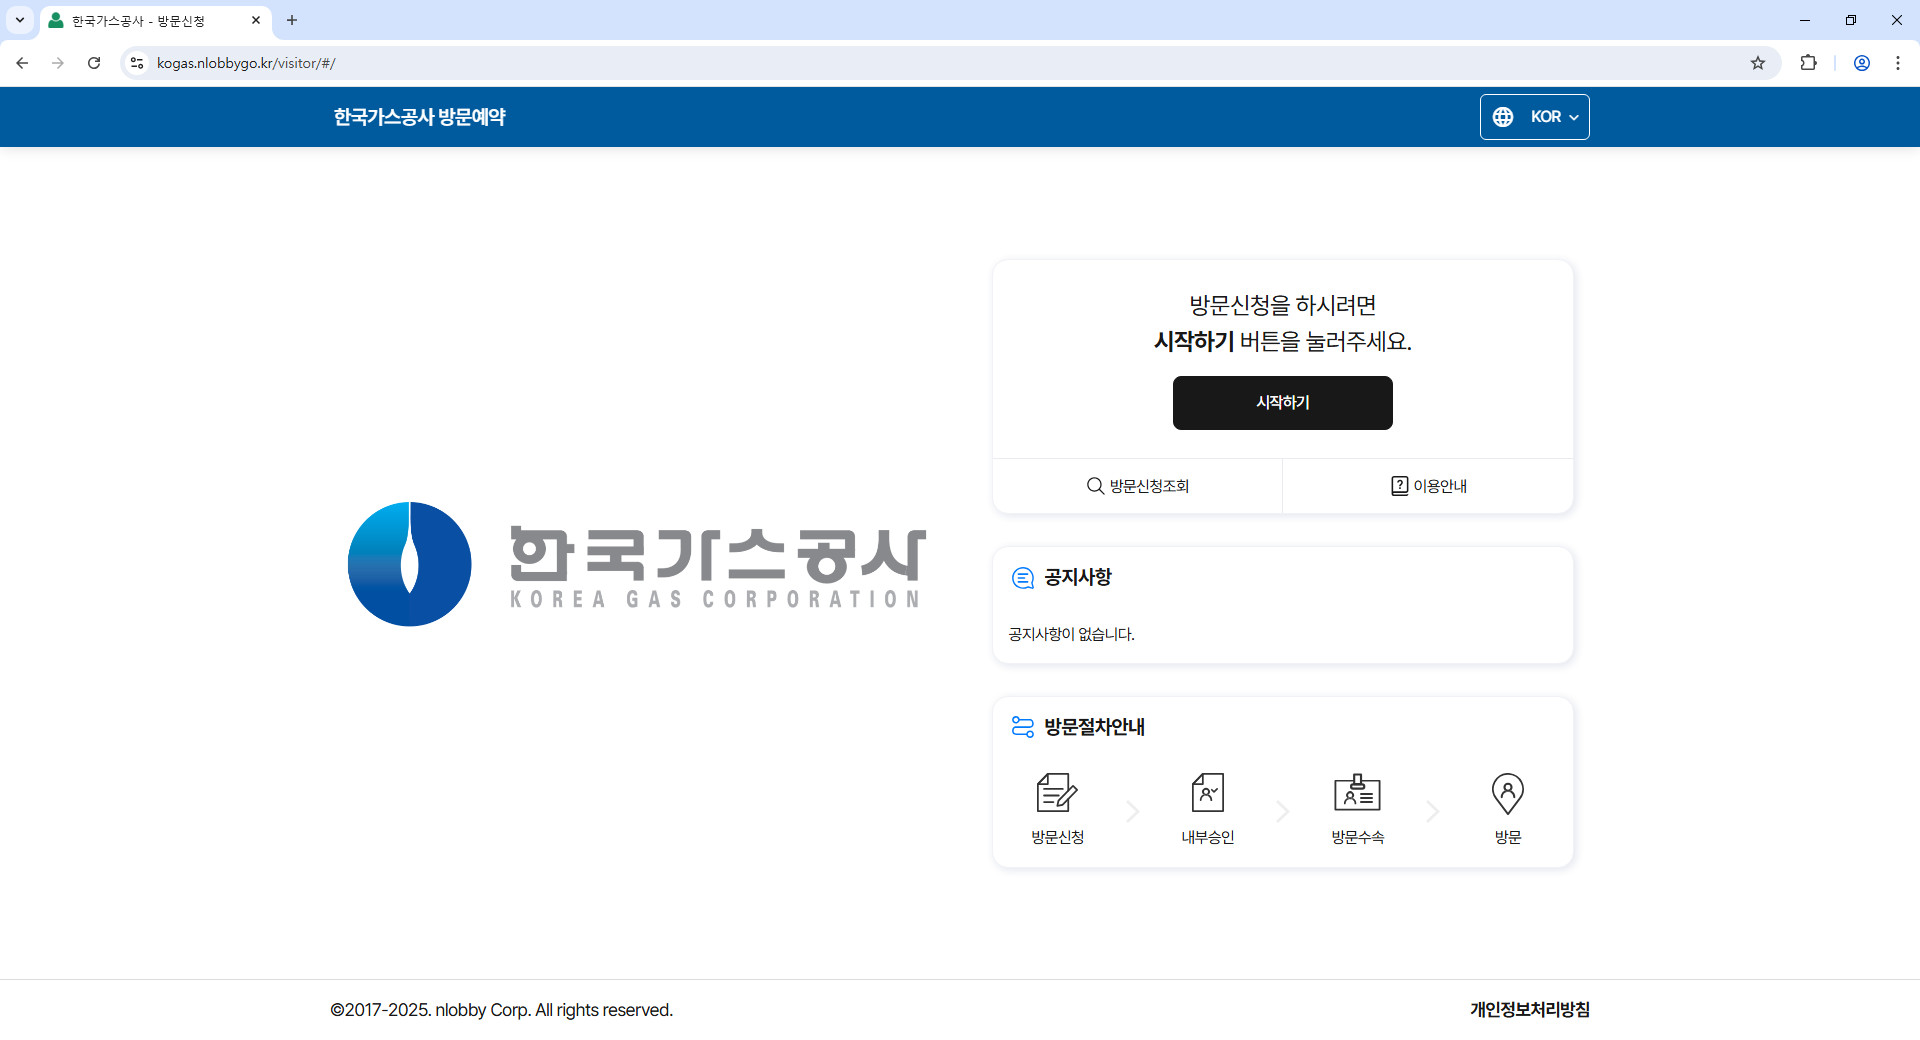
Task: Click inside the browser address bar
Action: click(x=600, y=62)
